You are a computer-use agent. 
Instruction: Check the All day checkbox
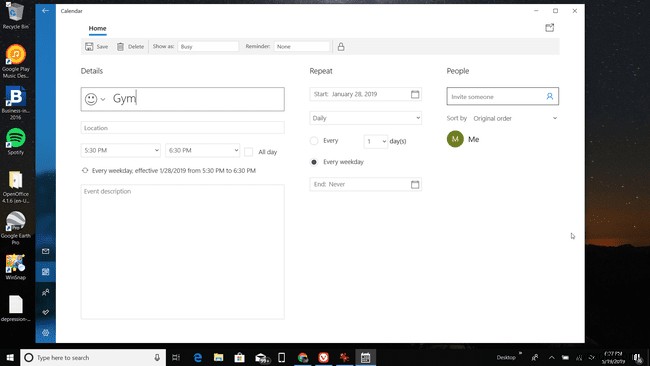[248, 152]
